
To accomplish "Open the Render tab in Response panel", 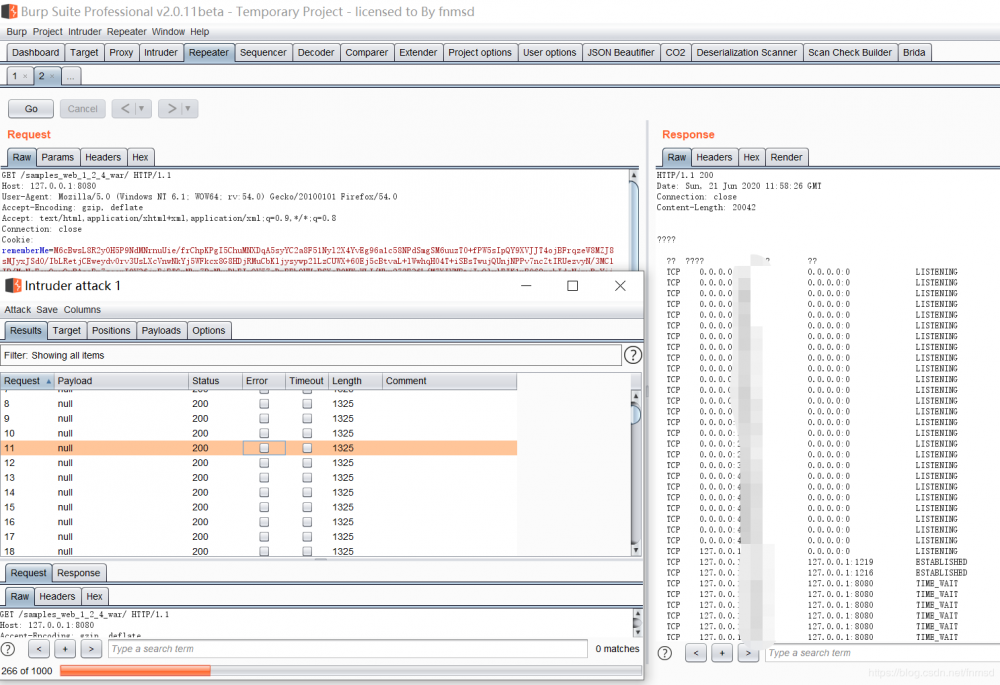I will (786, 157).
